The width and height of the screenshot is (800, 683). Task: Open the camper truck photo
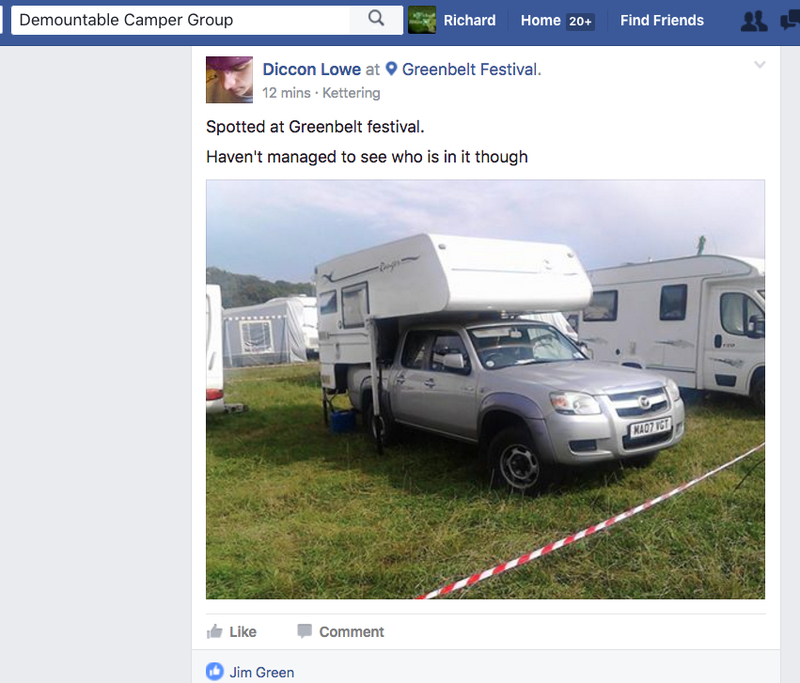click(x=485, y=389)
